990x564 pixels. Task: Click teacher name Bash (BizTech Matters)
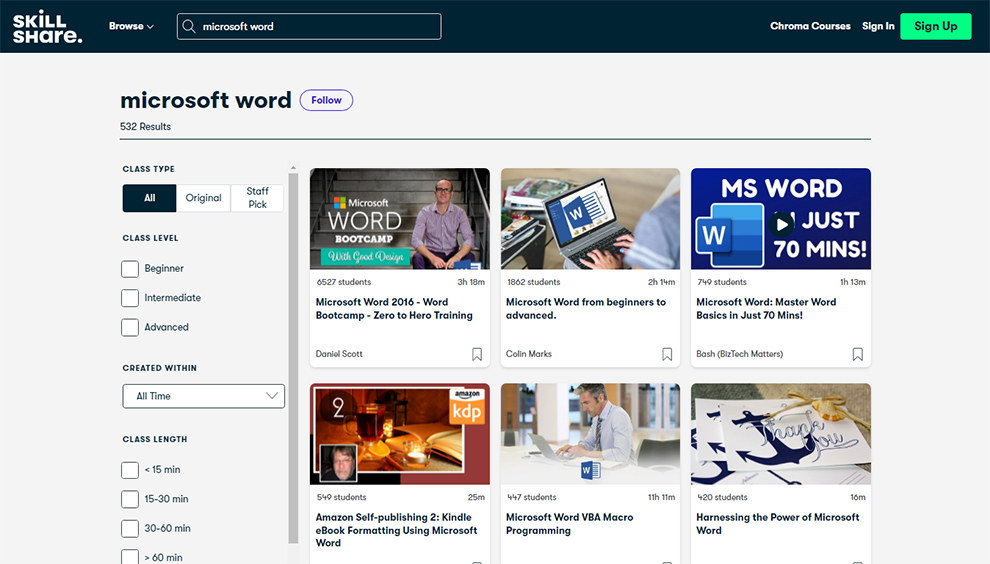click(x=739, y=354)
